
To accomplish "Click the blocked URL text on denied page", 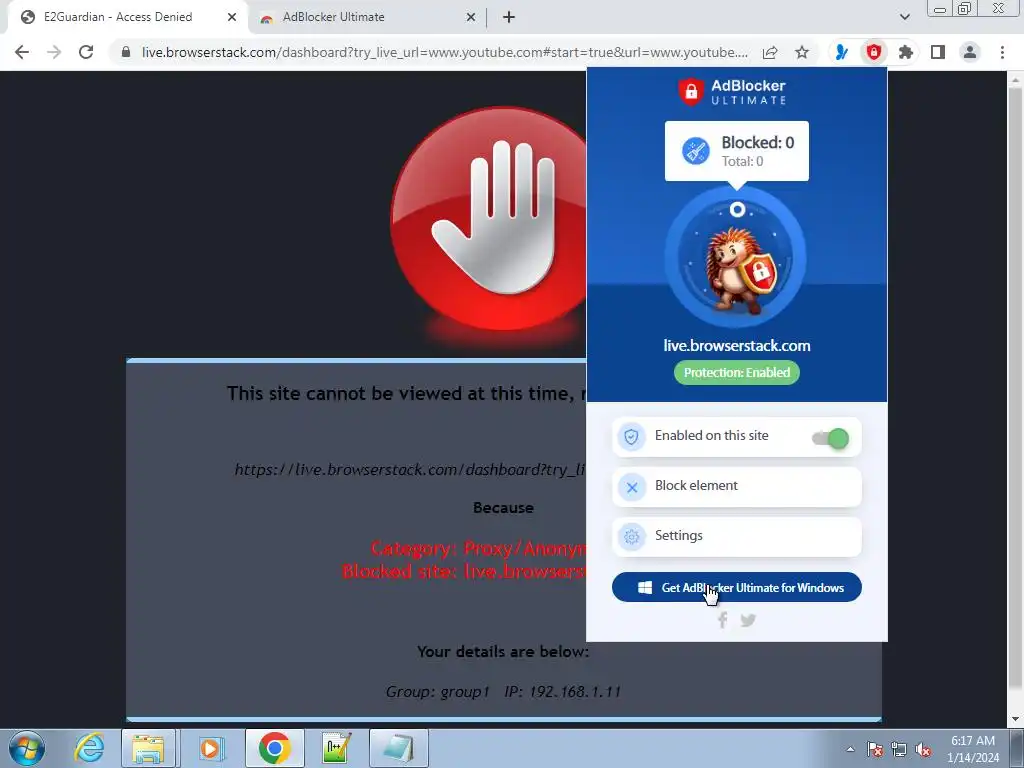I will pyautogui.click(x=410, y=470).
